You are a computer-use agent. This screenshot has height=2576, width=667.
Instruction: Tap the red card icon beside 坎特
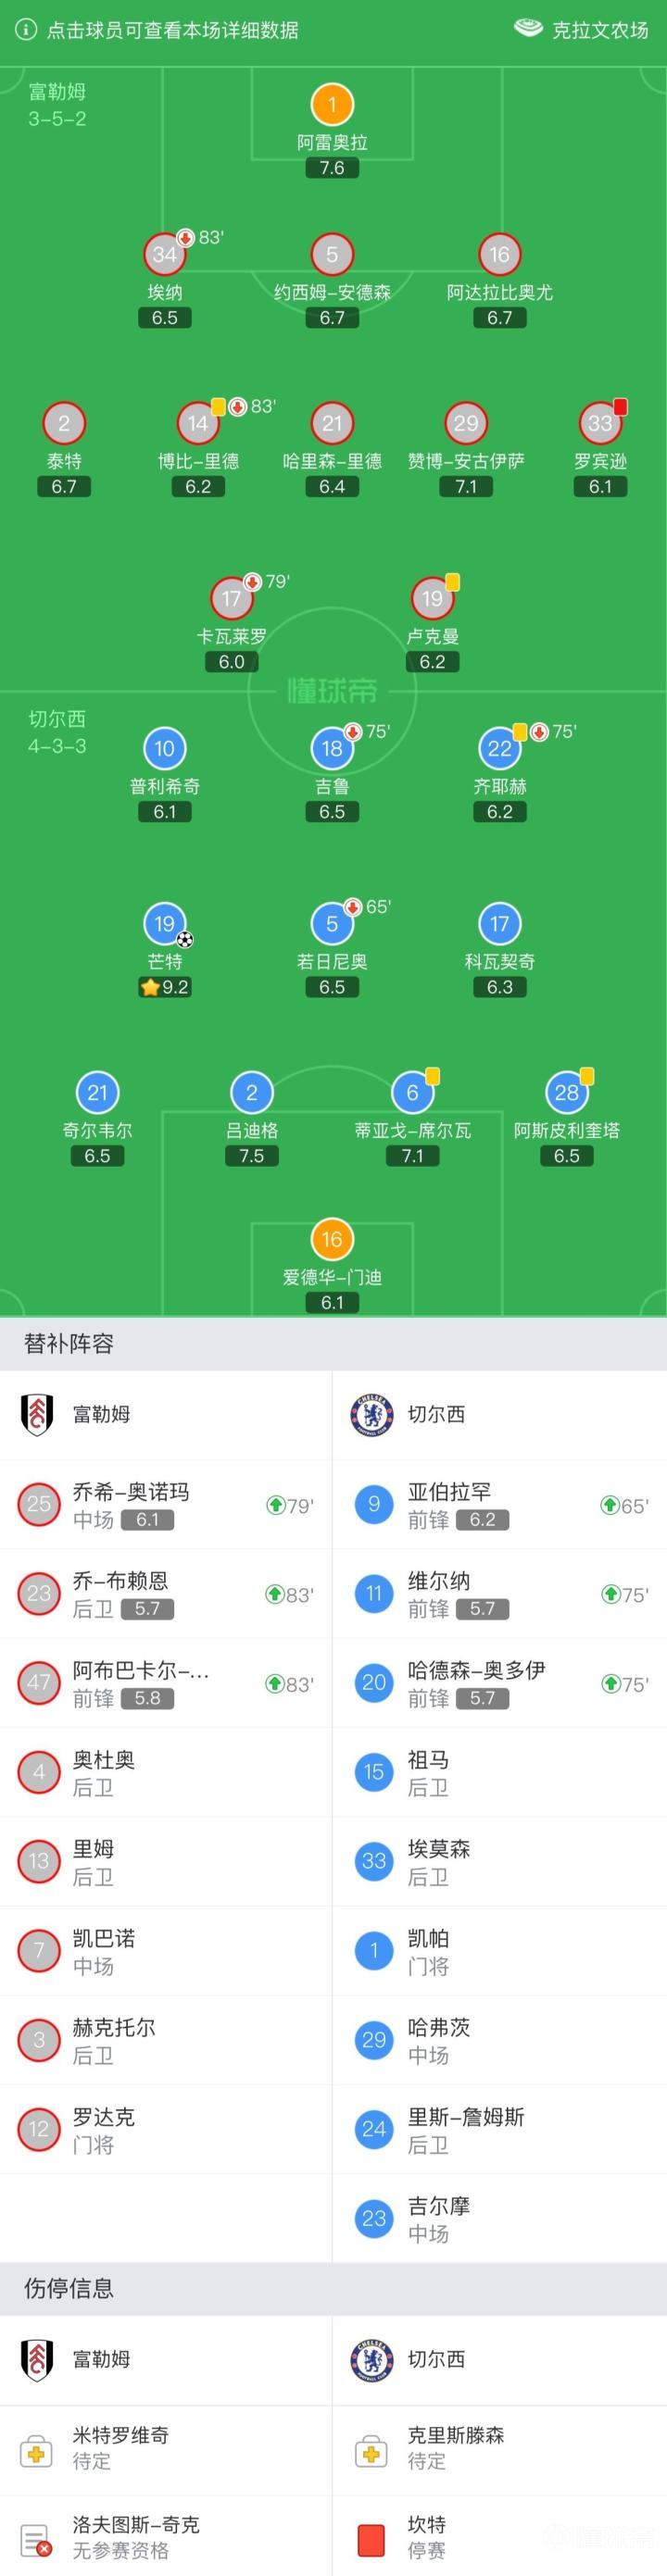coord(371,2536)
